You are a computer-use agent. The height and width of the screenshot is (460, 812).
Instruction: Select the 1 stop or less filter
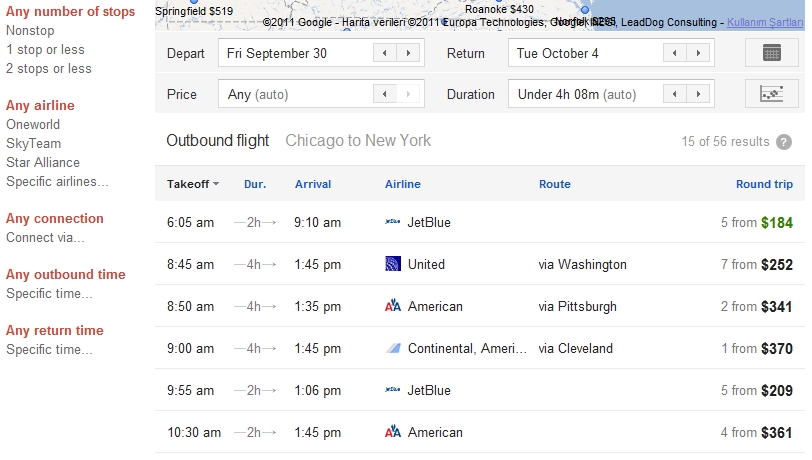45,50
